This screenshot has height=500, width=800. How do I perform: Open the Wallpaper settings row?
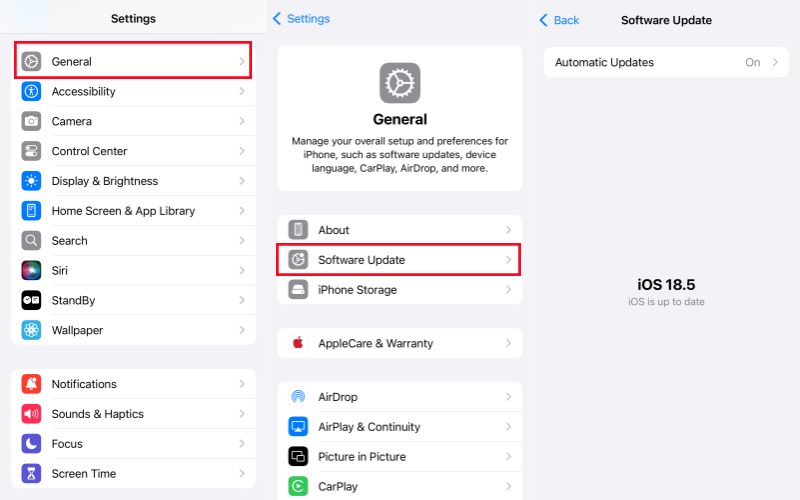[133, 330]
